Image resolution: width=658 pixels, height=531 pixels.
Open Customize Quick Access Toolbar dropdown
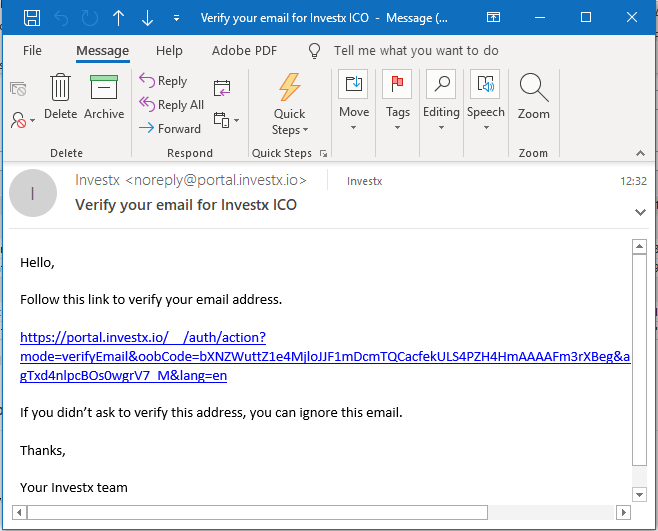tap(176, 18)
